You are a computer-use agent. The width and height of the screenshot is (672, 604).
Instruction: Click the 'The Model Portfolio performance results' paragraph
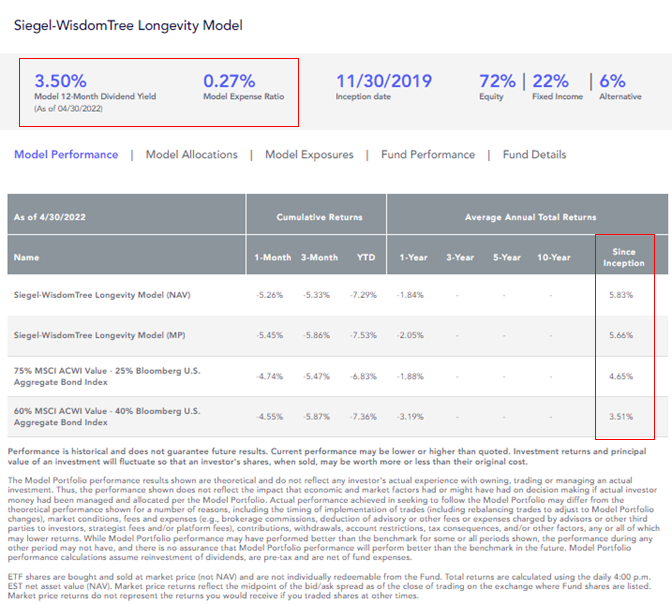point(333,519)
